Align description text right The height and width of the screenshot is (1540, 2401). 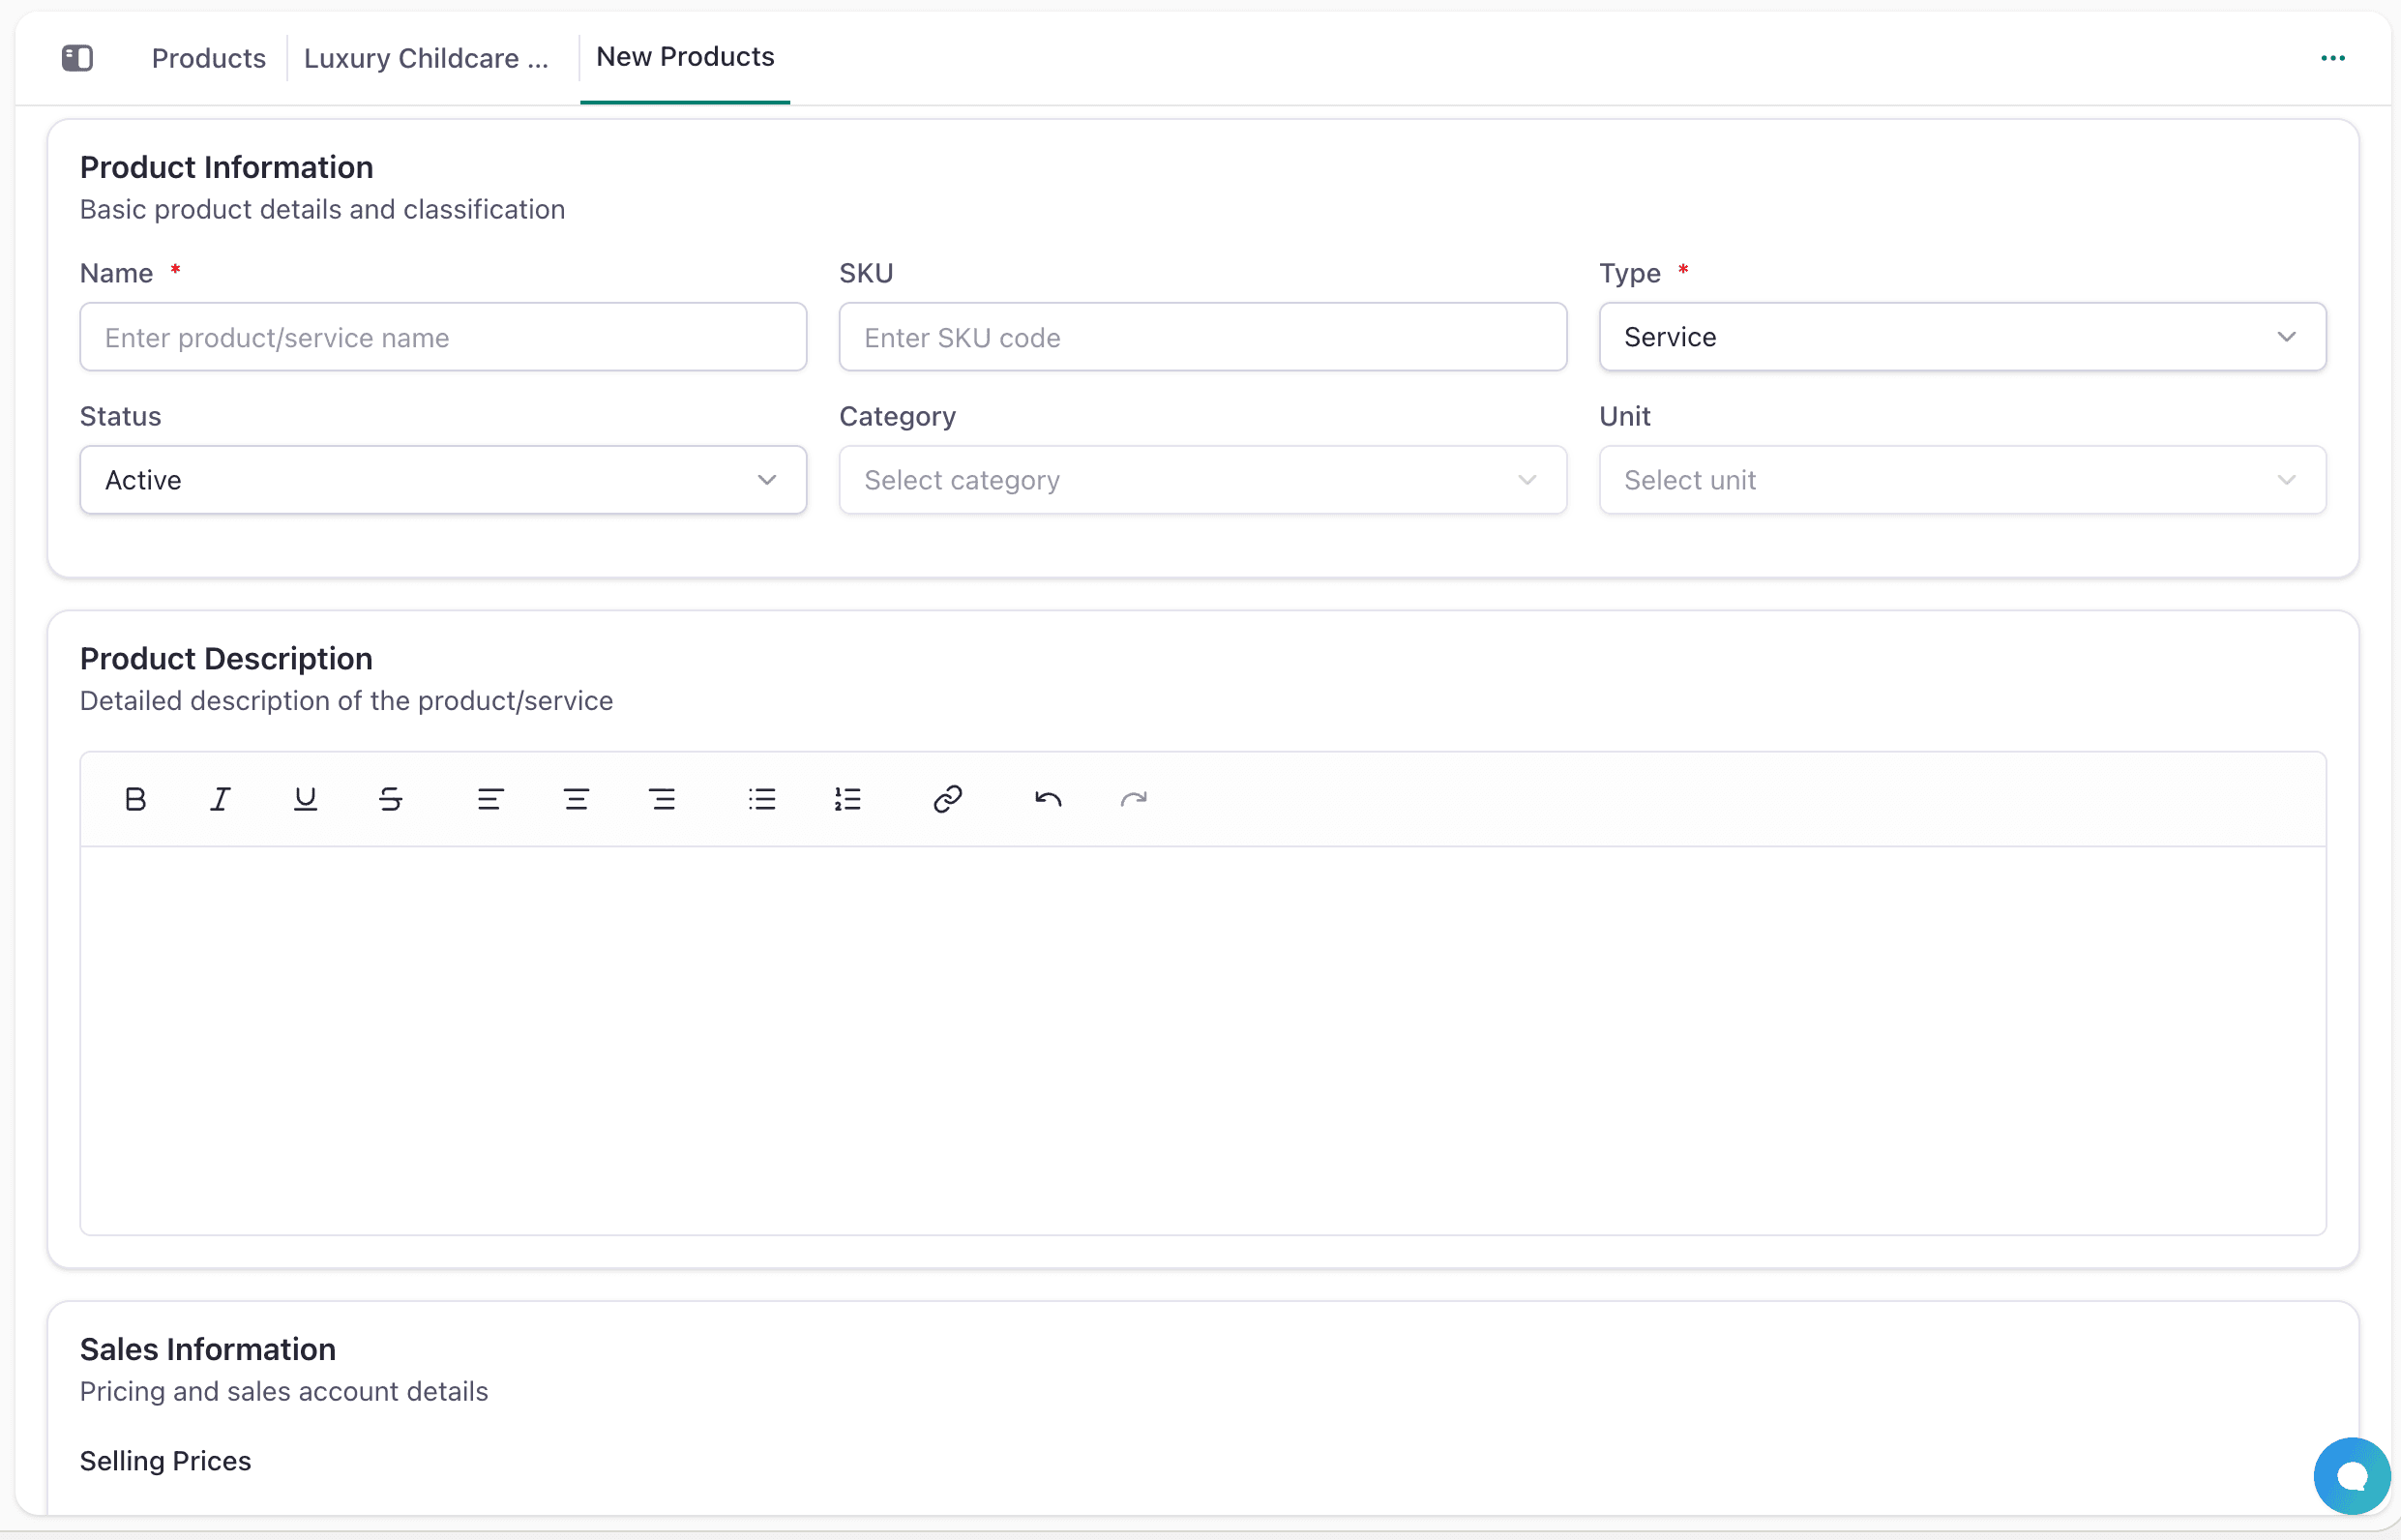[x=662, y=799]
